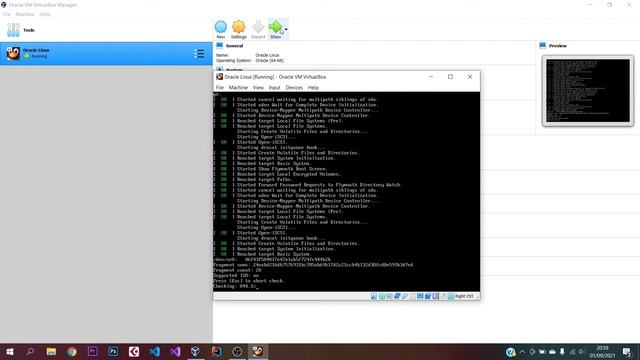
Task: Open Windows taskbar search
Action: tap(30, 351)
